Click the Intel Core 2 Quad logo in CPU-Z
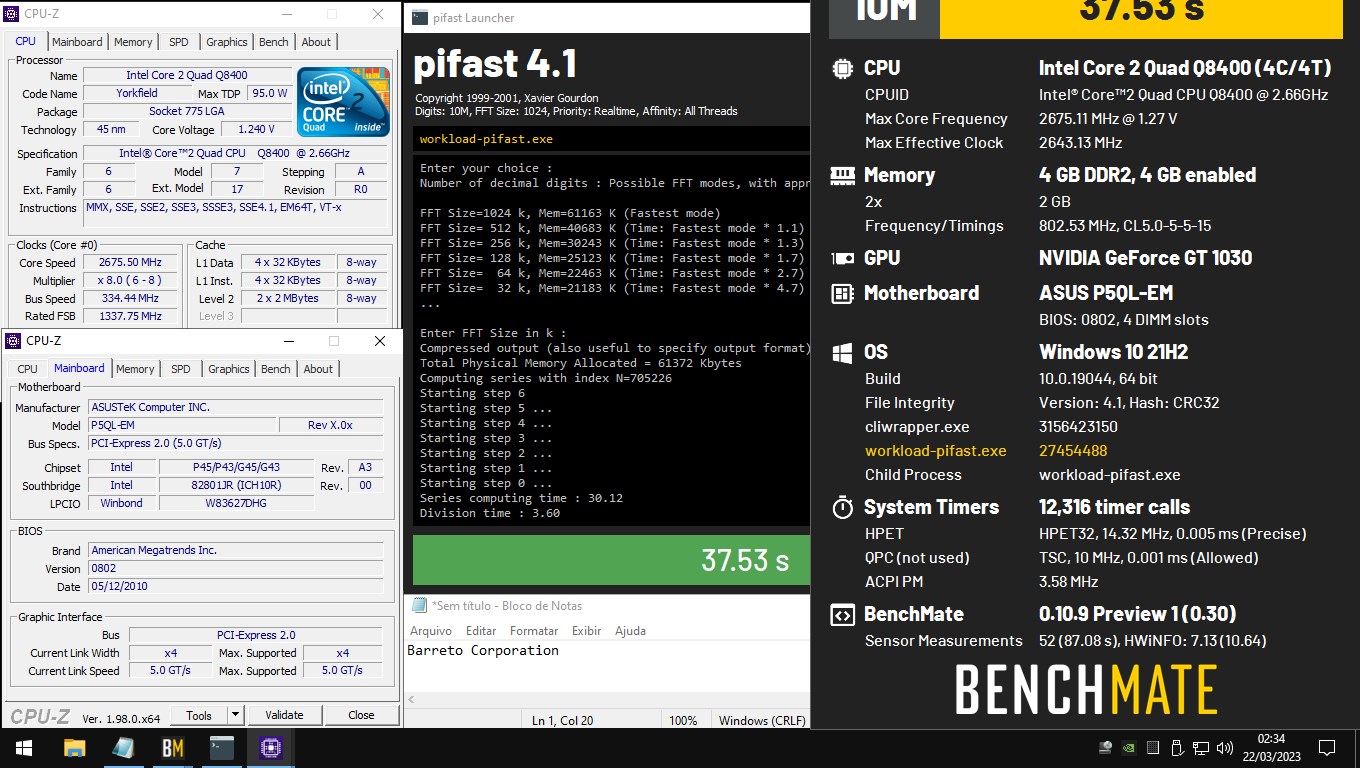1360x768 pixels. [x=344, y=102]
